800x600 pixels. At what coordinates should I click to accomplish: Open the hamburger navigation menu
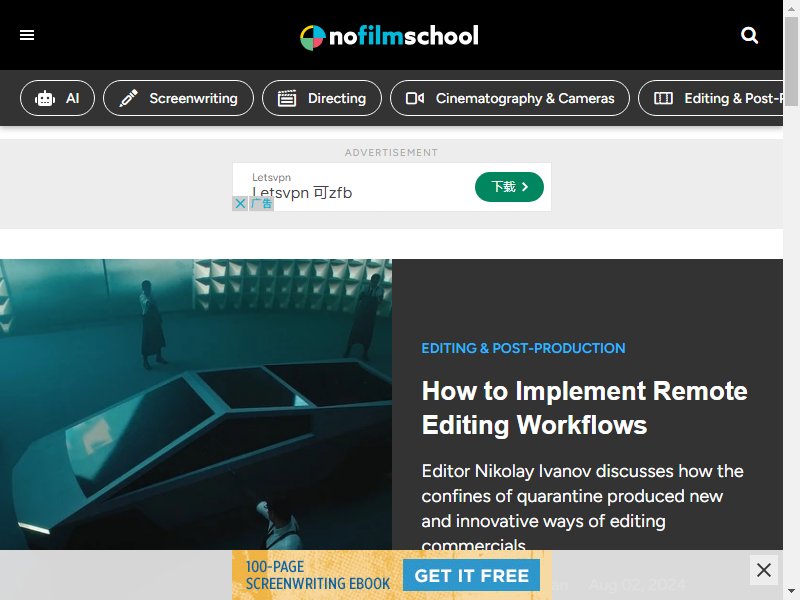point(27,35)
